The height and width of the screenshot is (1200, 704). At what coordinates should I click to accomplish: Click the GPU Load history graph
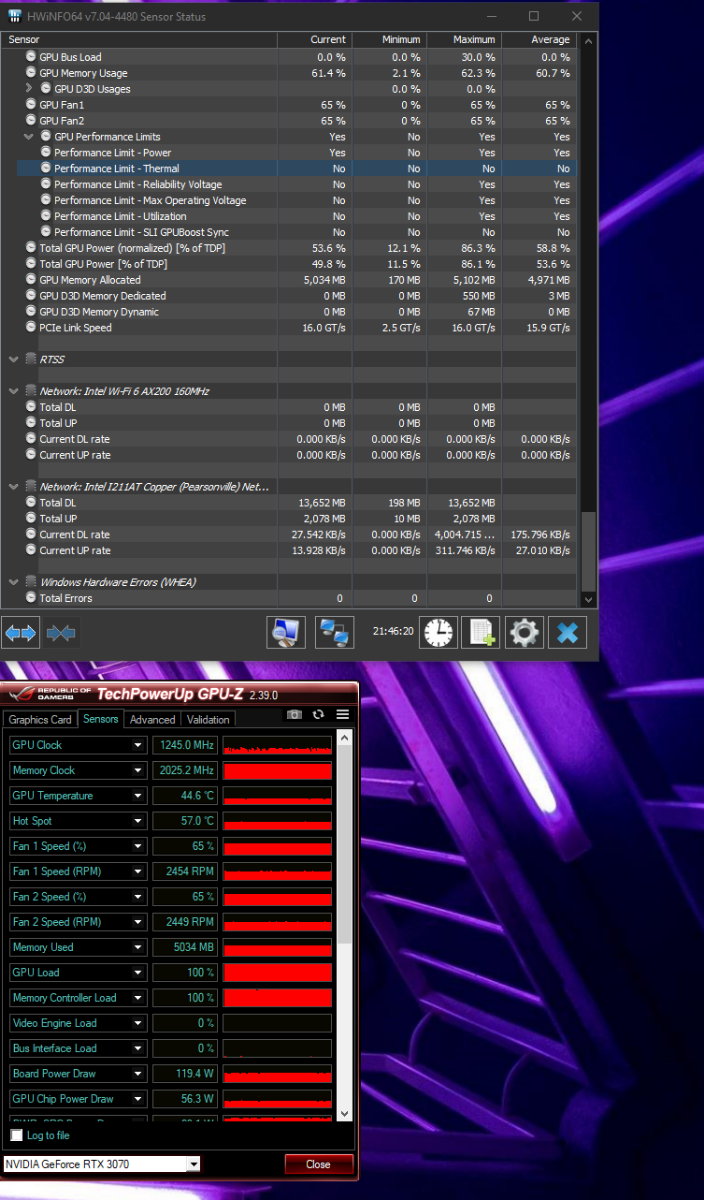point(277,972)
